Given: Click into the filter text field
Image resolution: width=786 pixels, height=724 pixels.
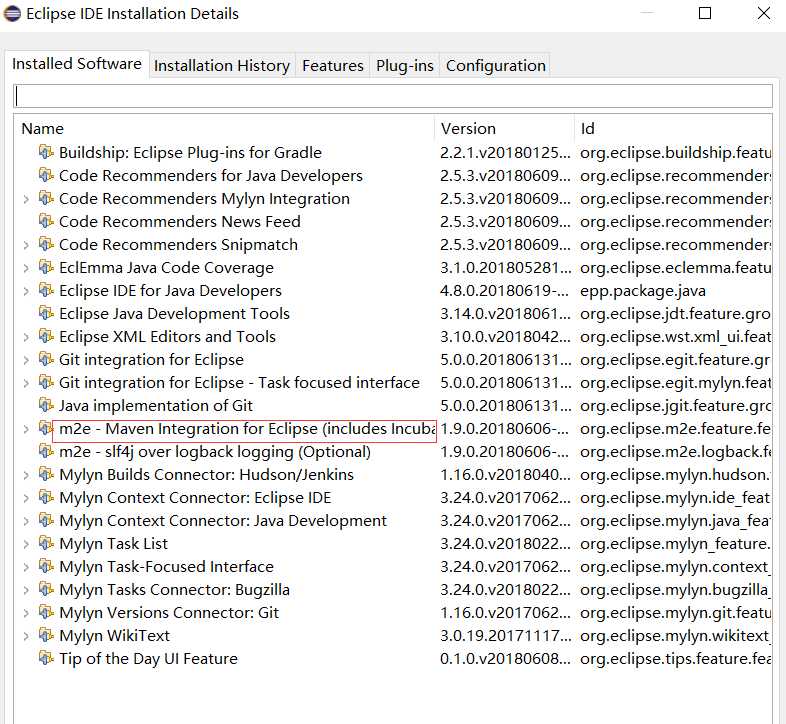Looking at the screenshot, I should click(x=393, y=96).
